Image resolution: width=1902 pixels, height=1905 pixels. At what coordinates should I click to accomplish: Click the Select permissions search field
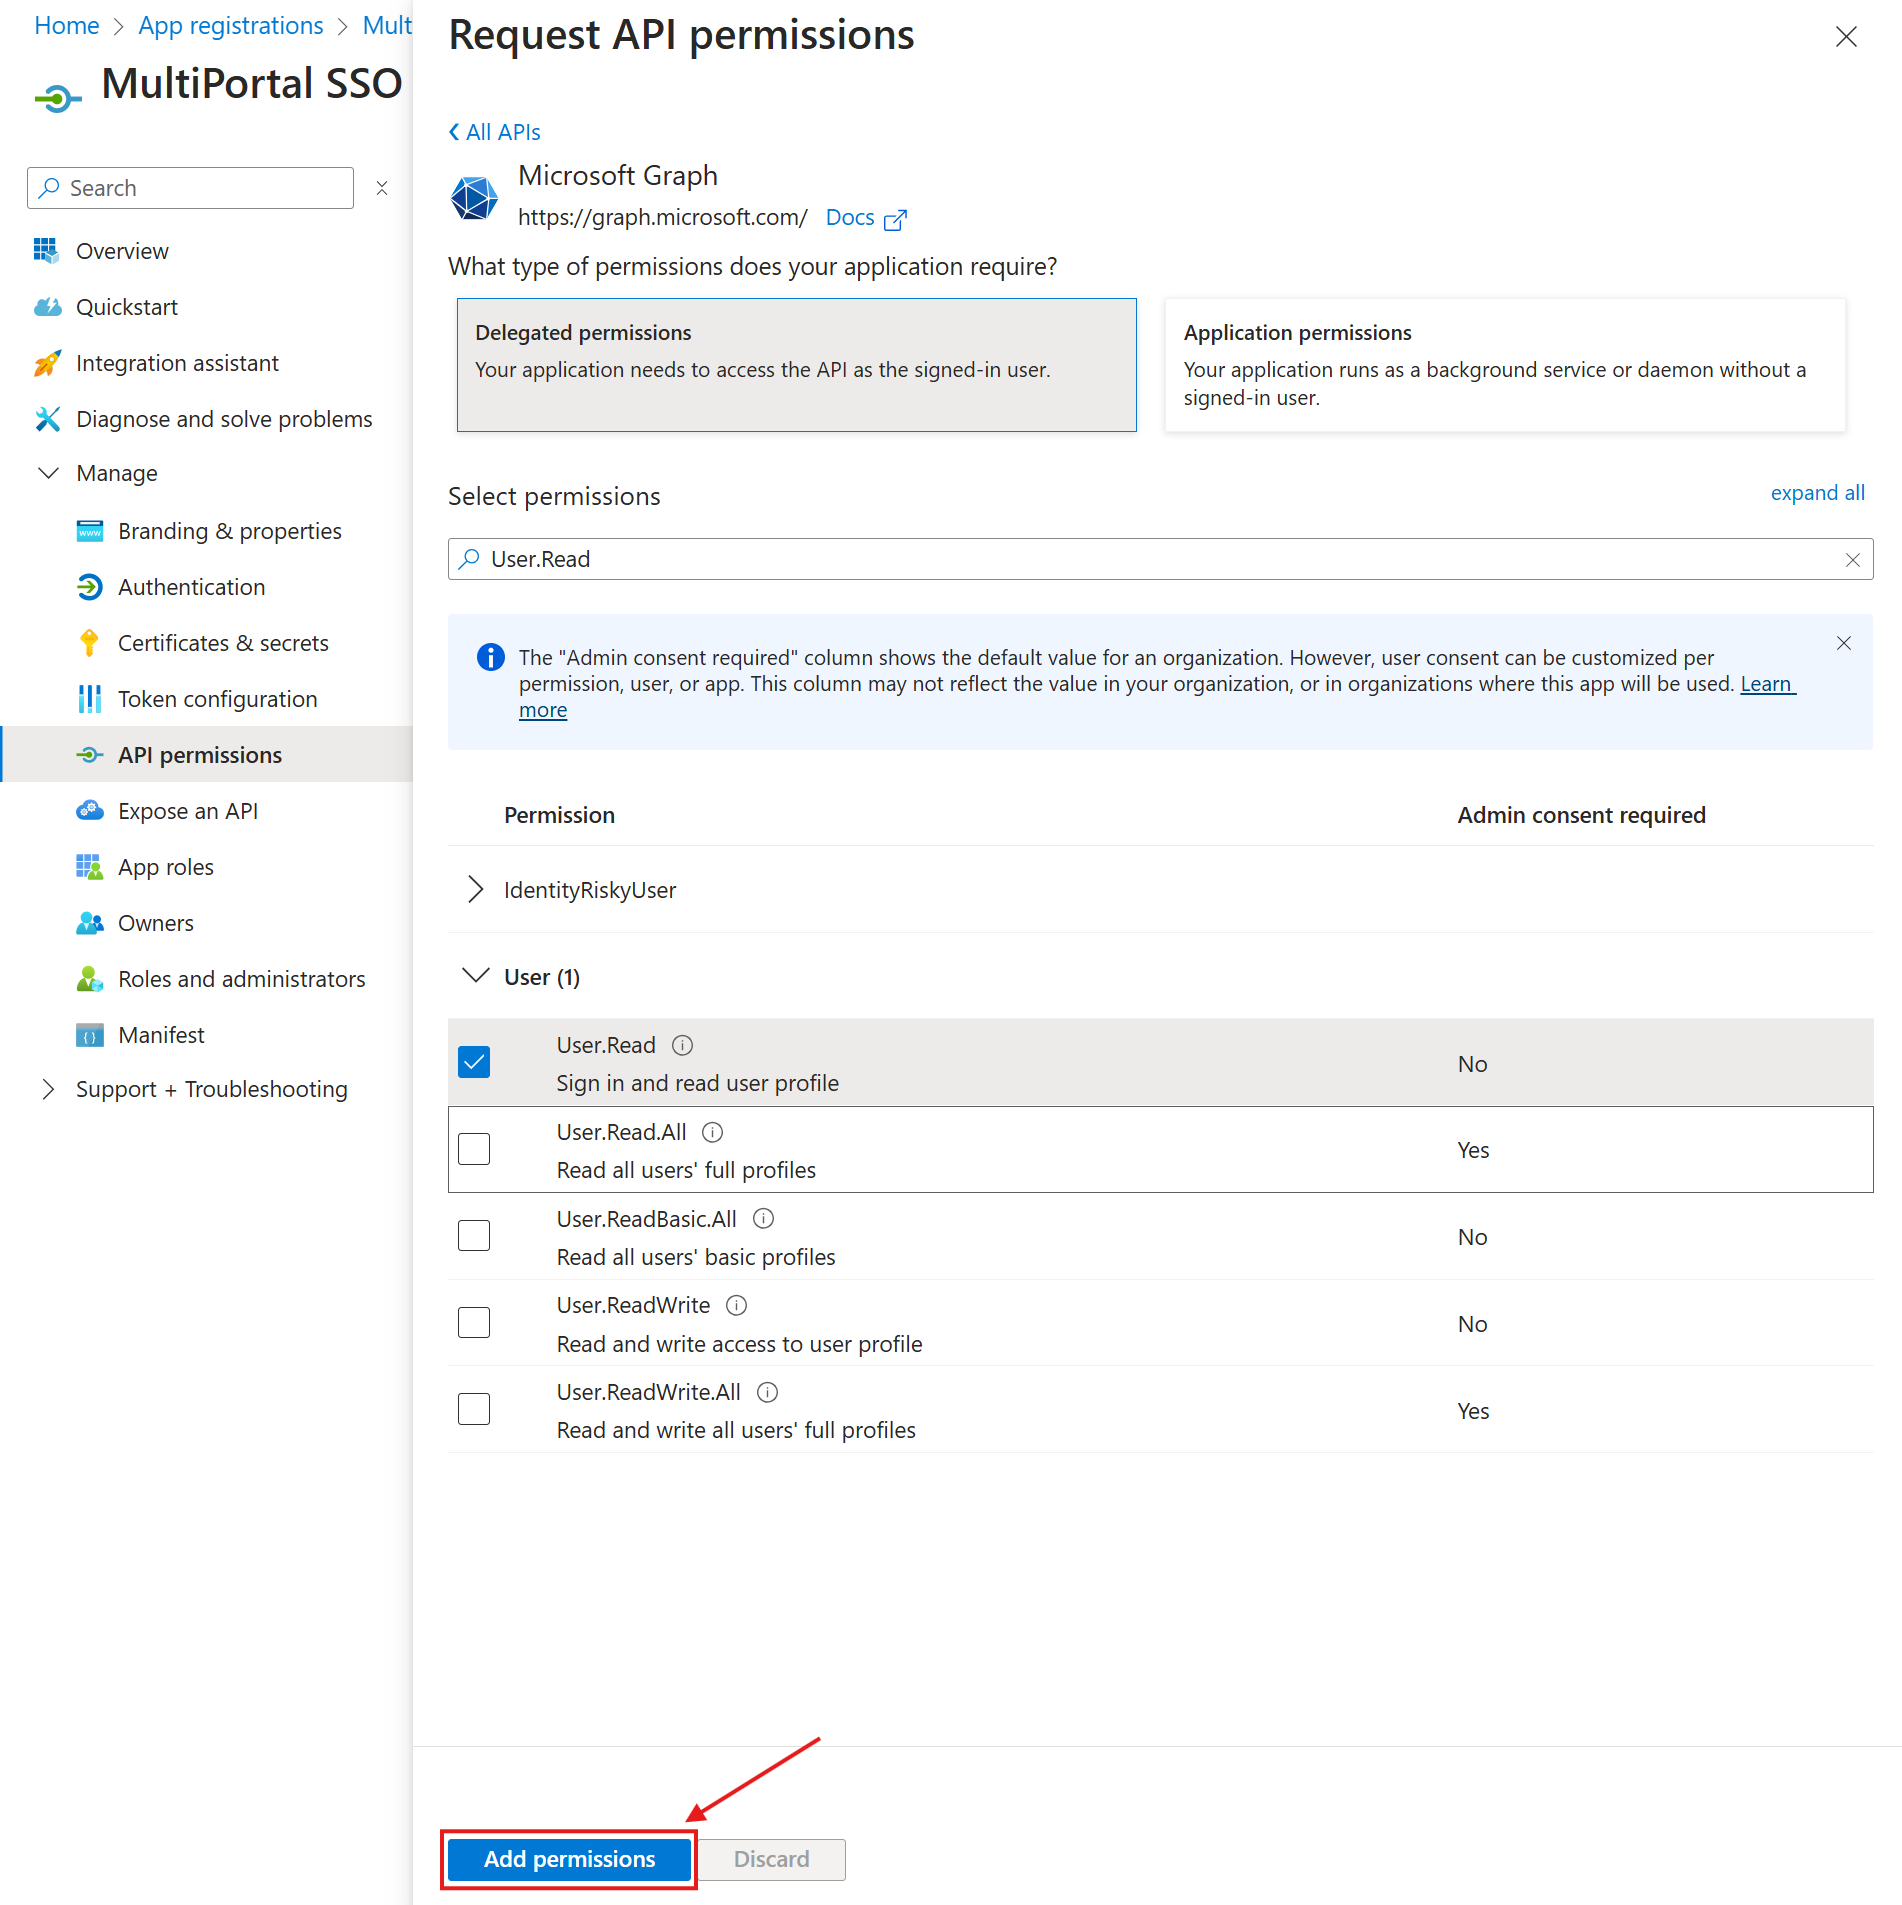click(1160, 559)
